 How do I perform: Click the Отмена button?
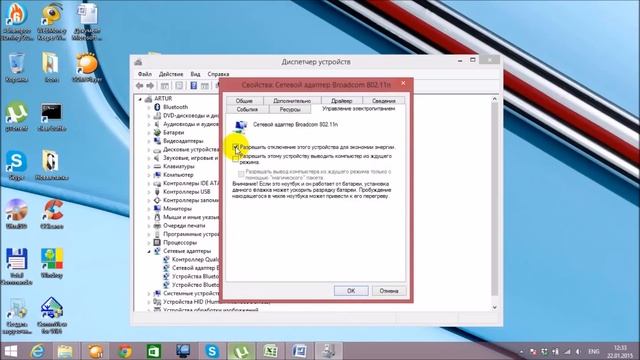coord(389,291)
